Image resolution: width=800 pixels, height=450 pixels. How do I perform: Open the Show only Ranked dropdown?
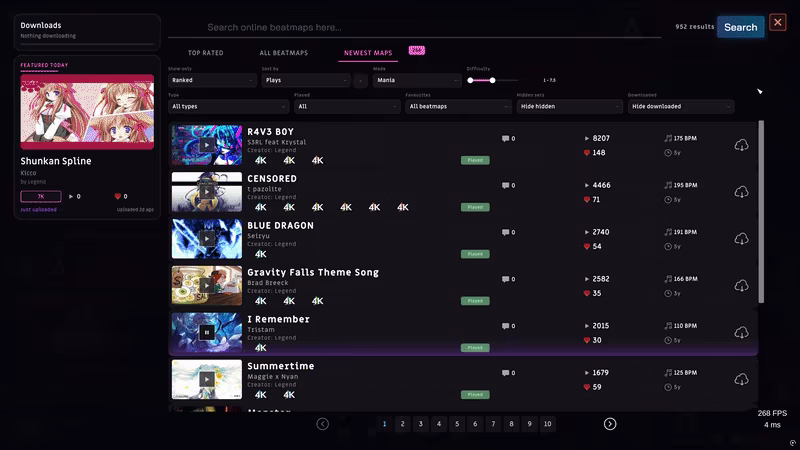pyautogui.click(x=212, y=80)
